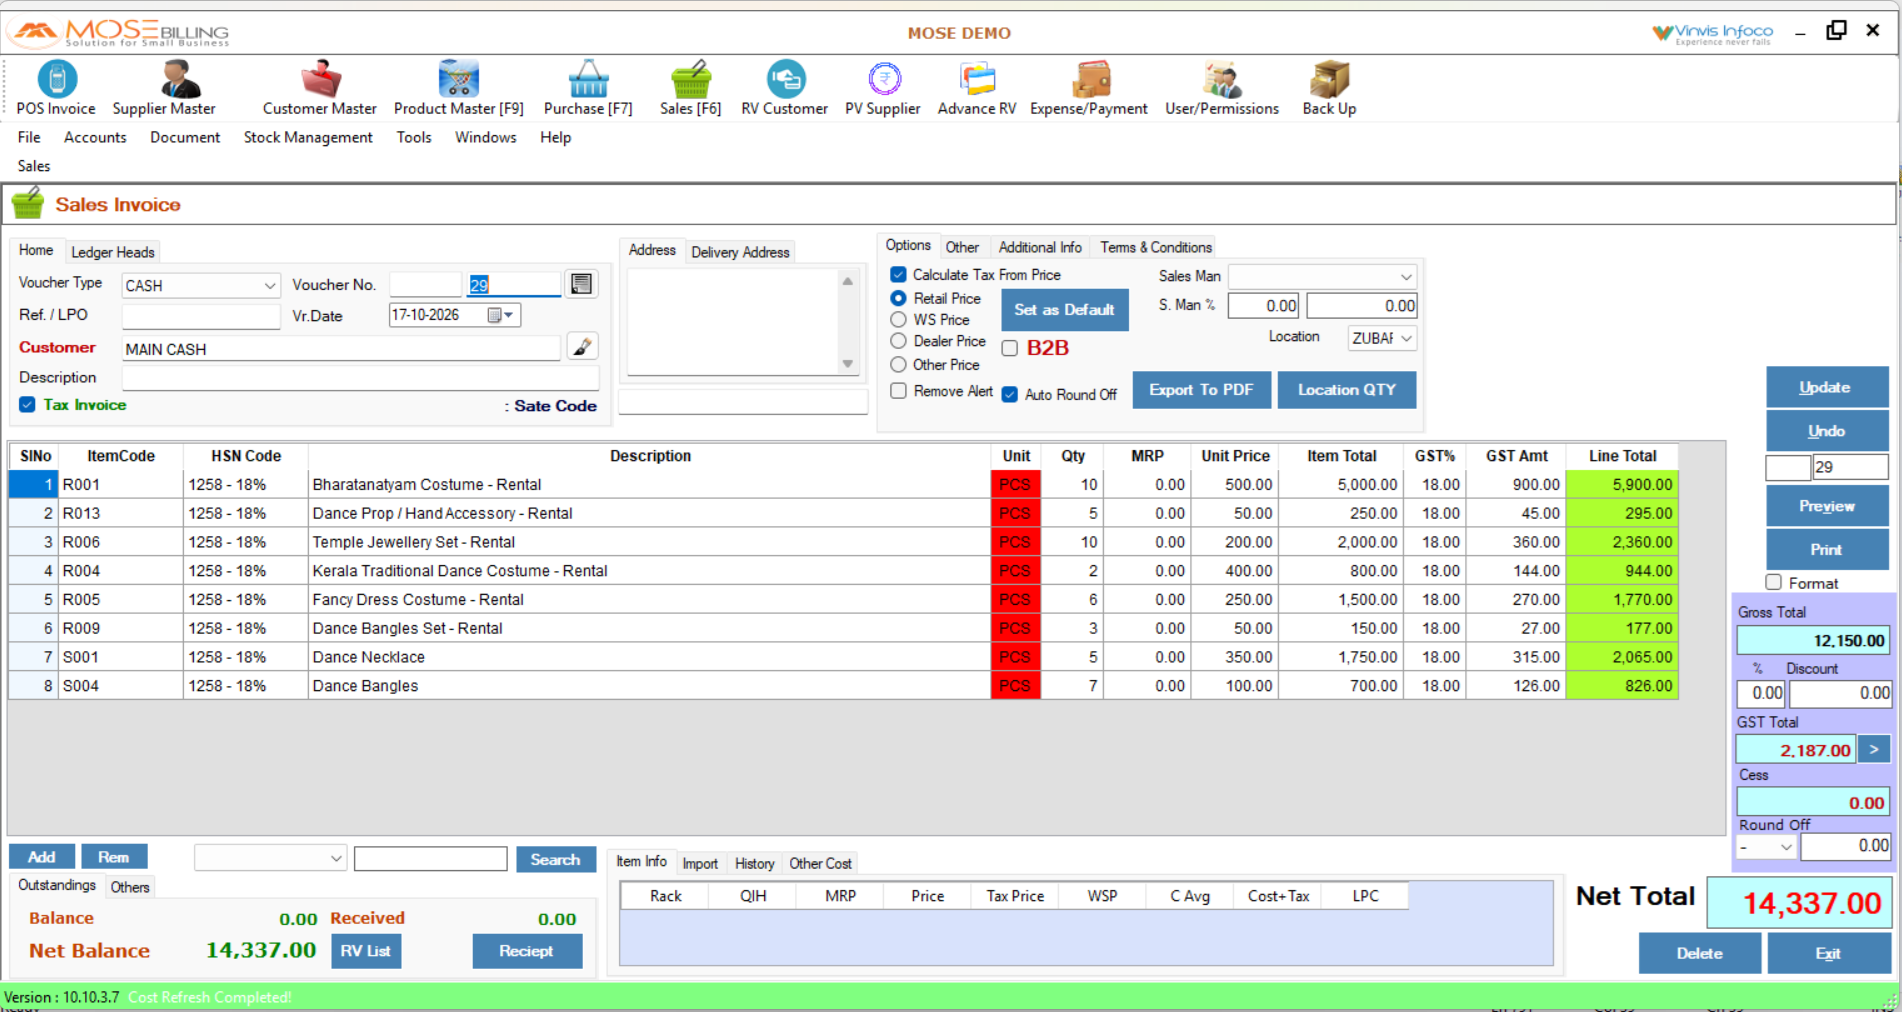Click the Reciept button
The width and height of the screenshot is (1902, 1012).
(x=526, y=950)
